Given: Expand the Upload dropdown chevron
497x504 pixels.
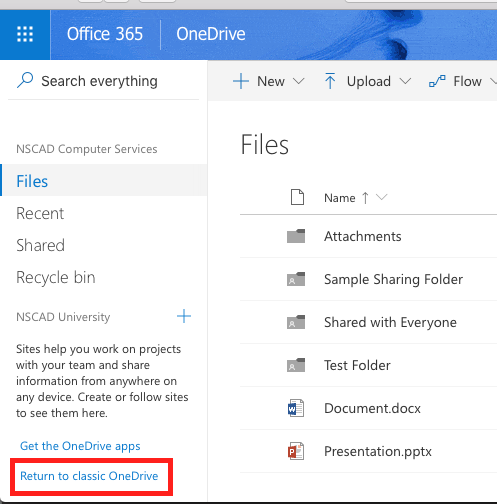Looking at the screenshot, I should click(405, 81).
